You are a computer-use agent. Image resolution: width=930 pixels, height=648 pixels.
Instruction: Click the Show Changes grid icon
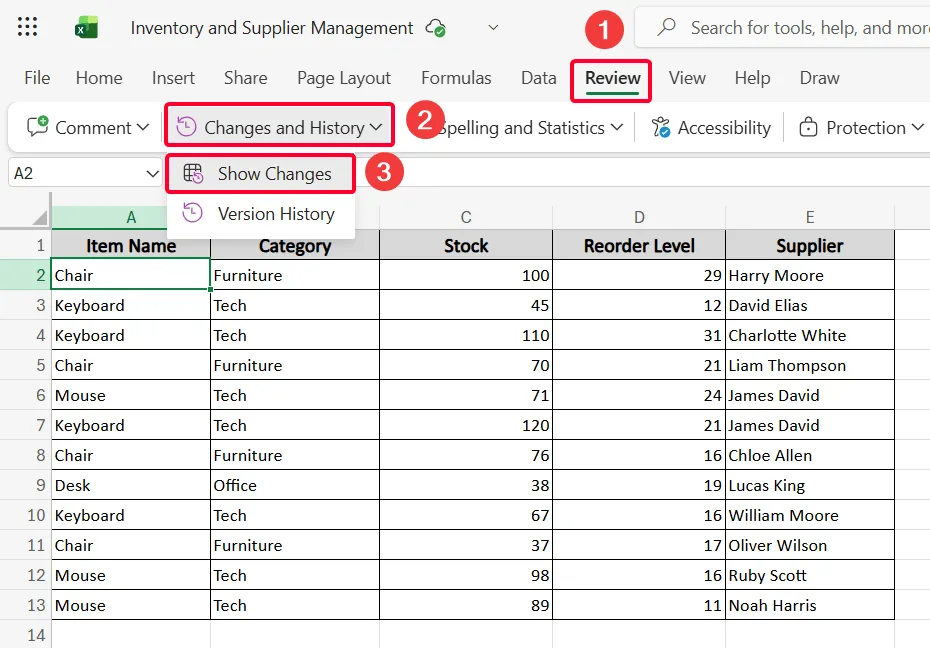(193, 173)
